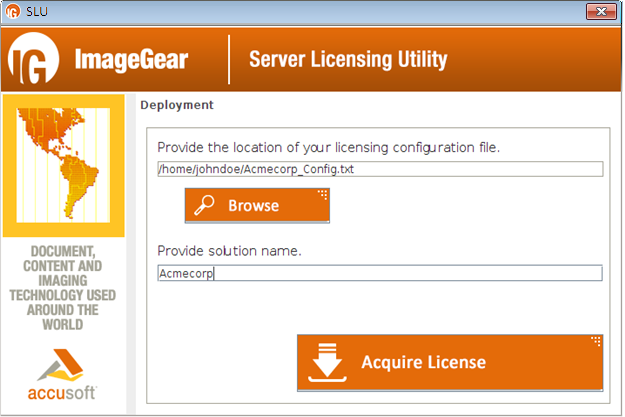Click the Accusoft triangle logo icon

62,362
